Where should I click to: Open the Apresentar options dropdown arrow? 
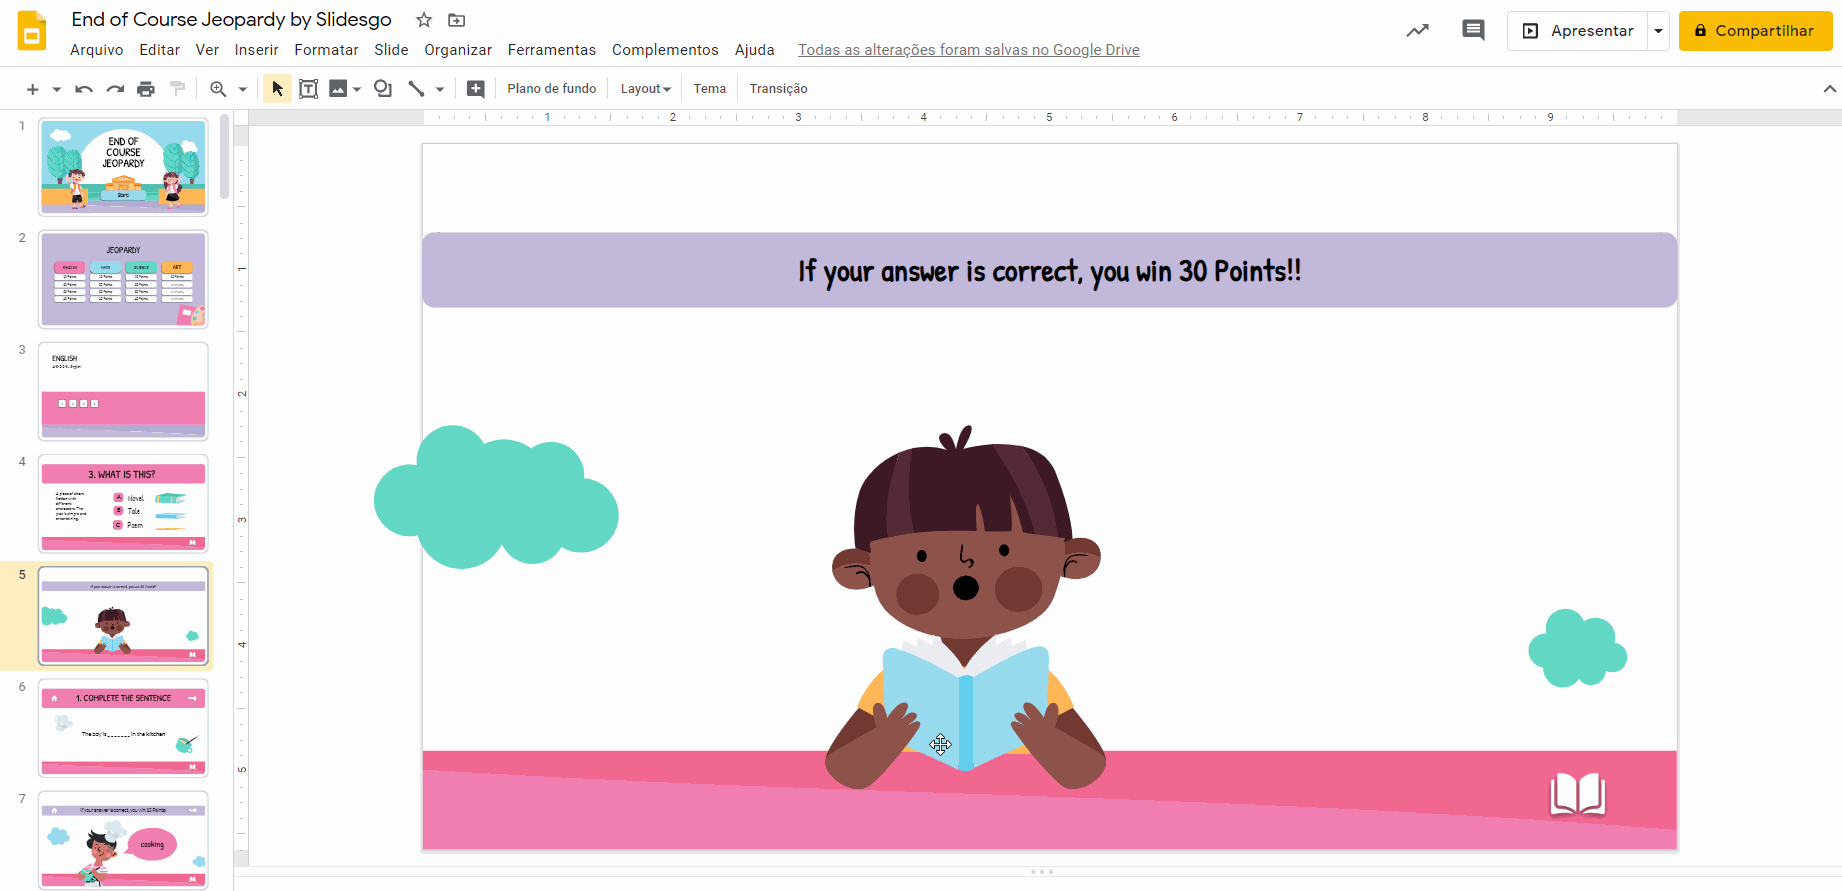pyautogui.click(x=1658, y=31)
